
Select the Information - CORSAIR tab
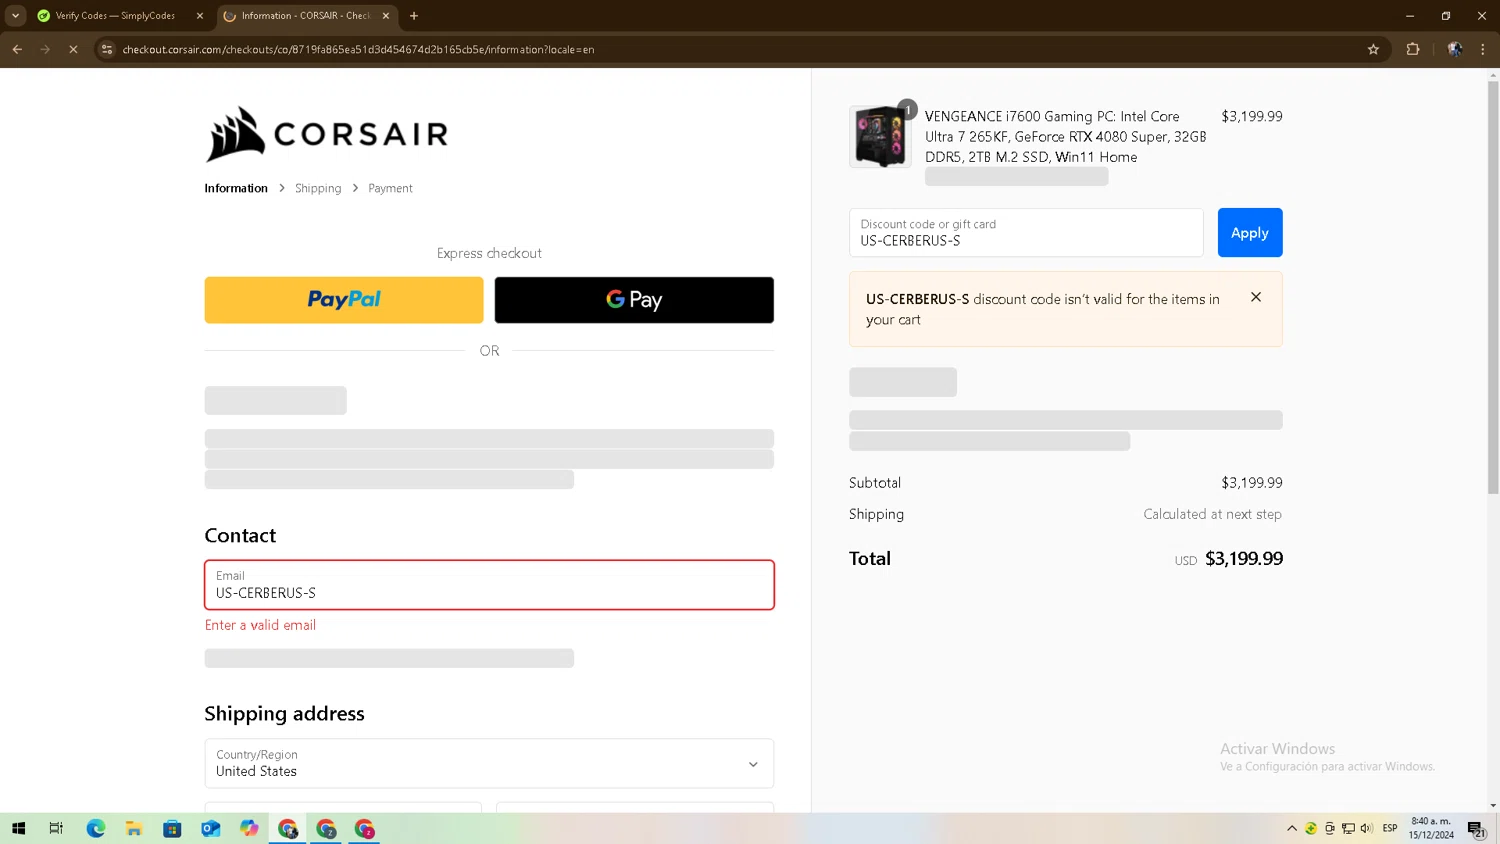[306, 16]
